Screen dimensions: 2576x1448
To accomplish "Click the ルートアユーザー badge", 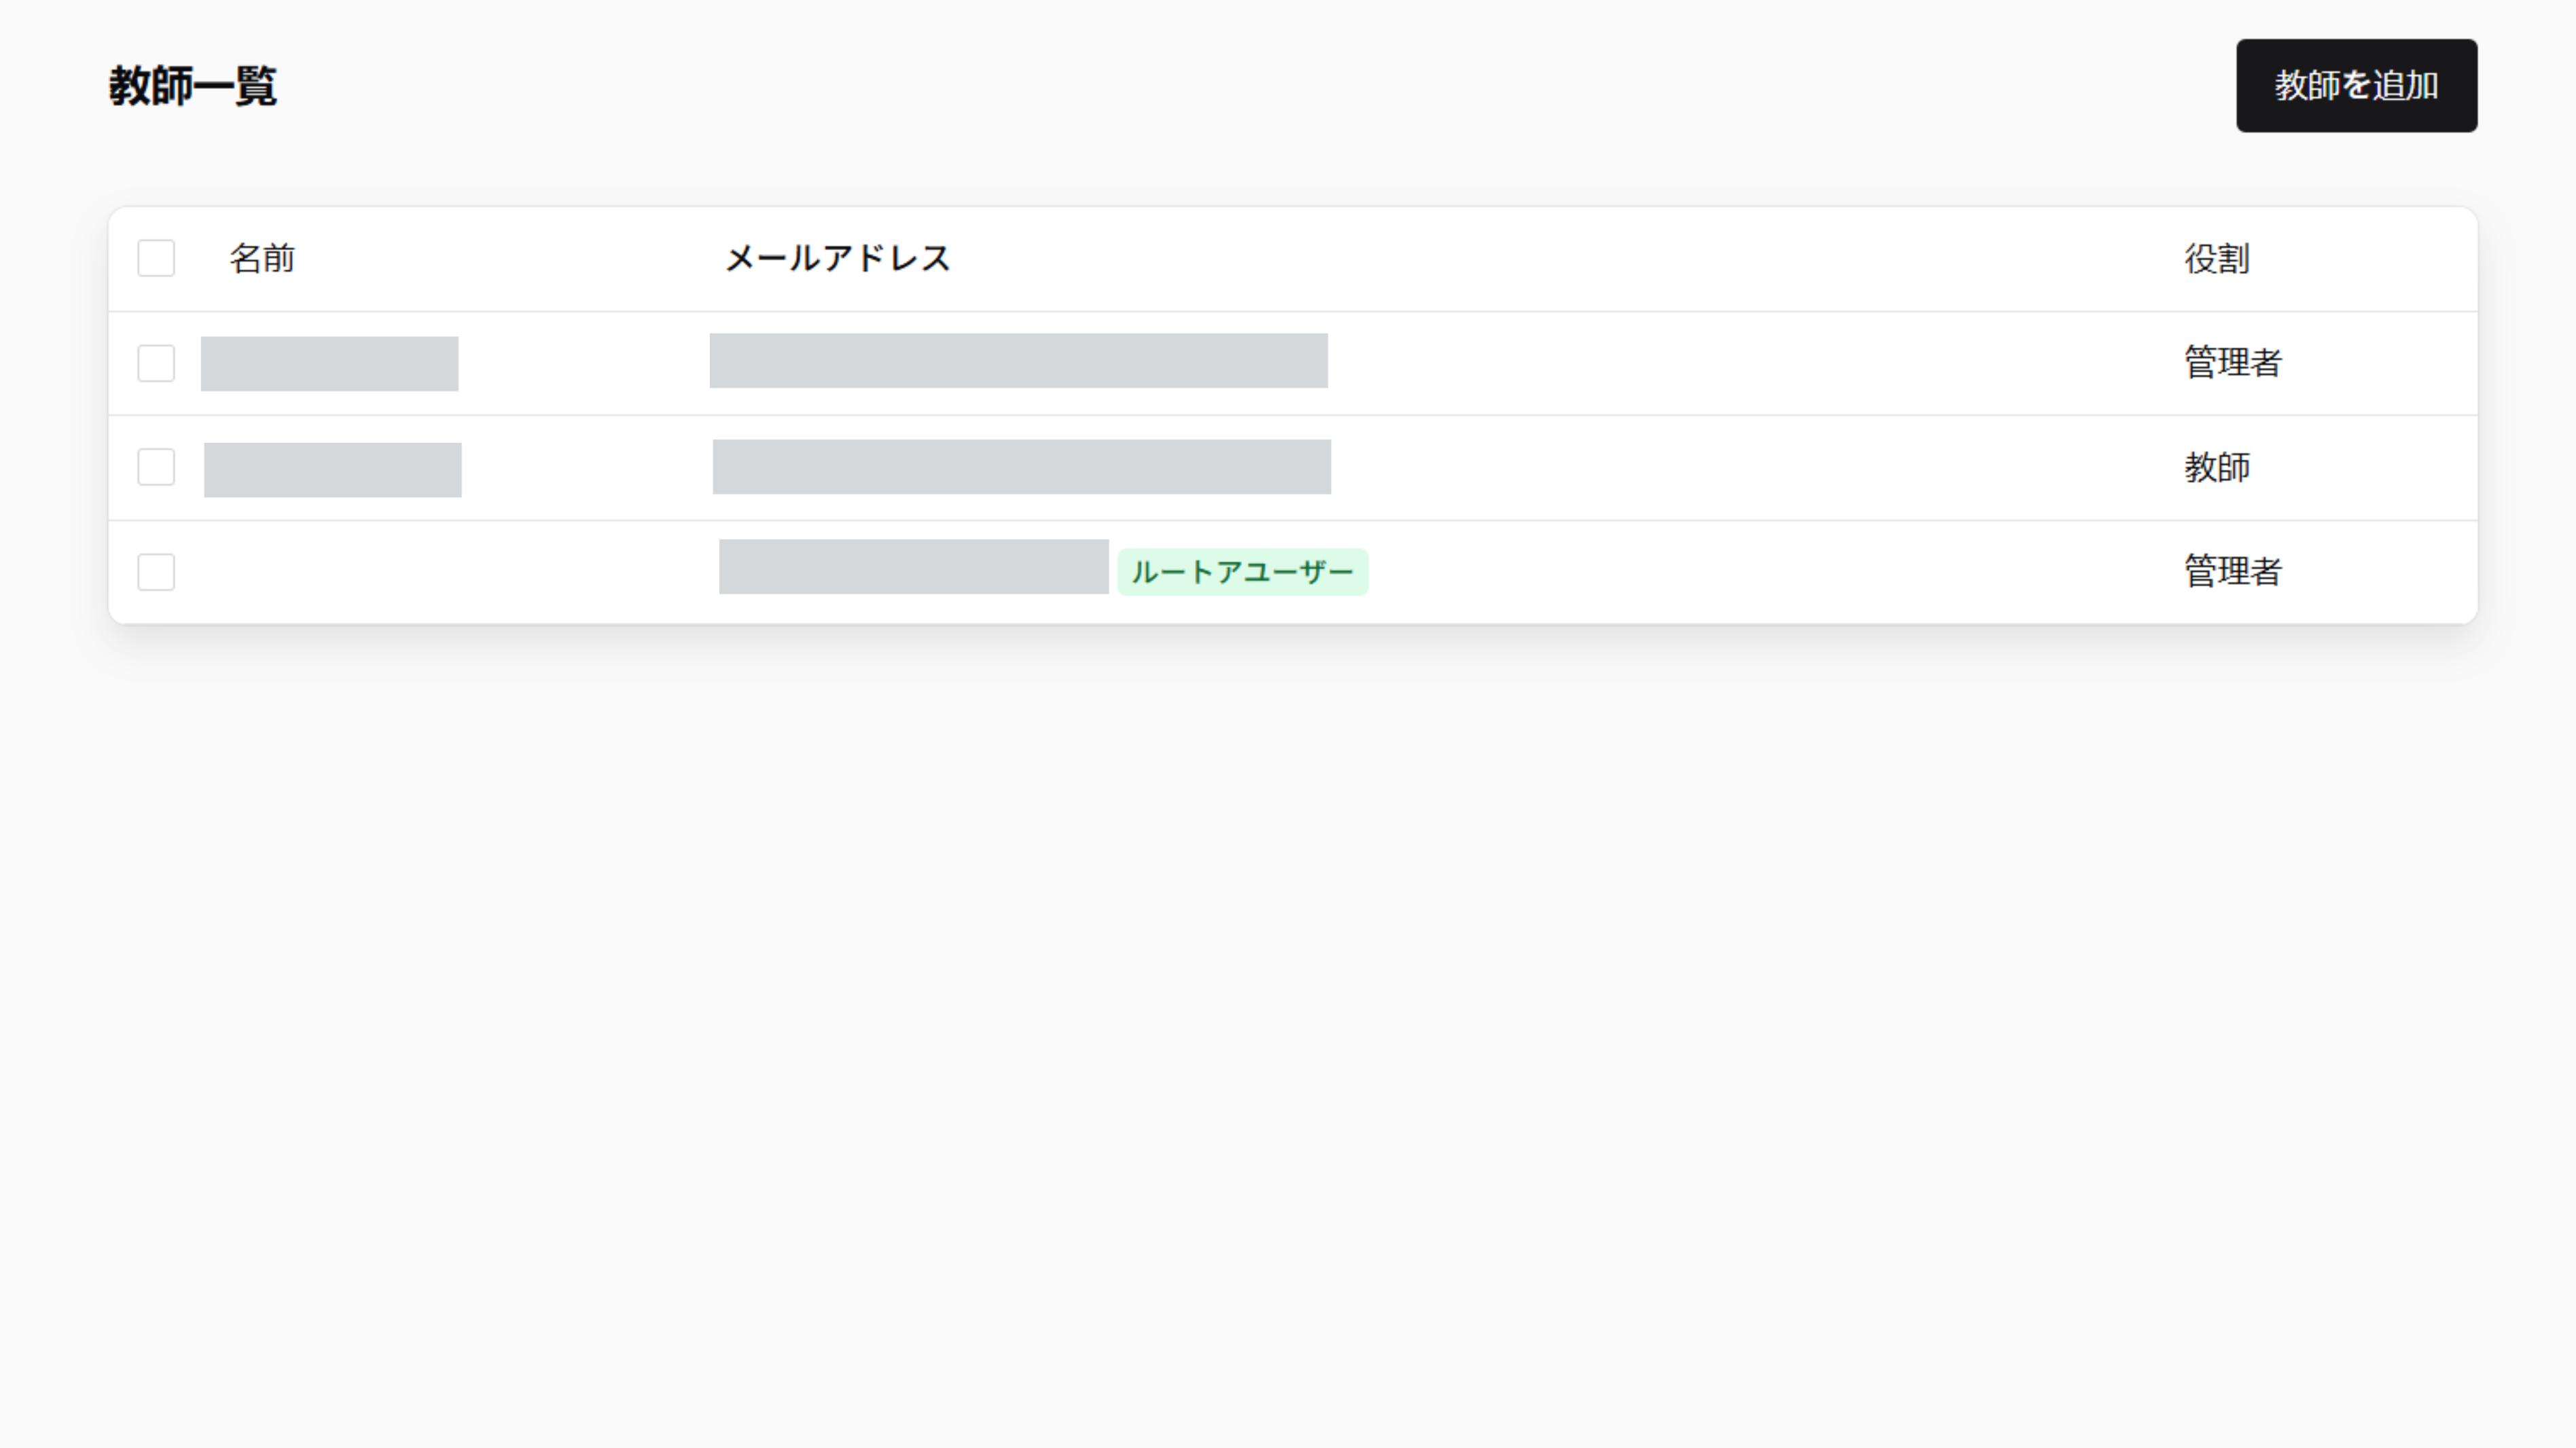I will [1242, 571].
